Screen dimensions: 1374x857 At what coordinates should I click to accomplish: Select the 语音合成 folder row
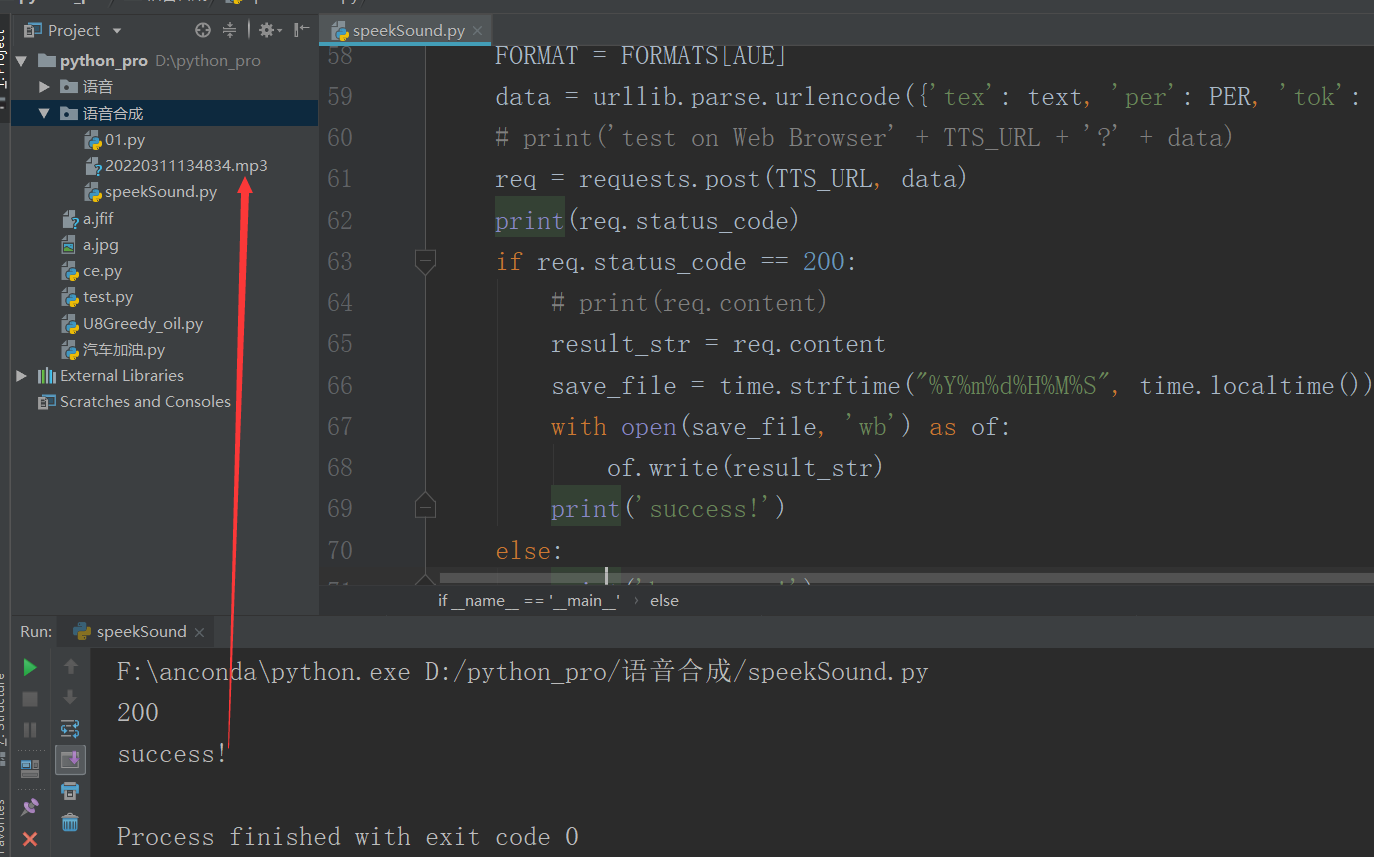[x=165, y=113]
